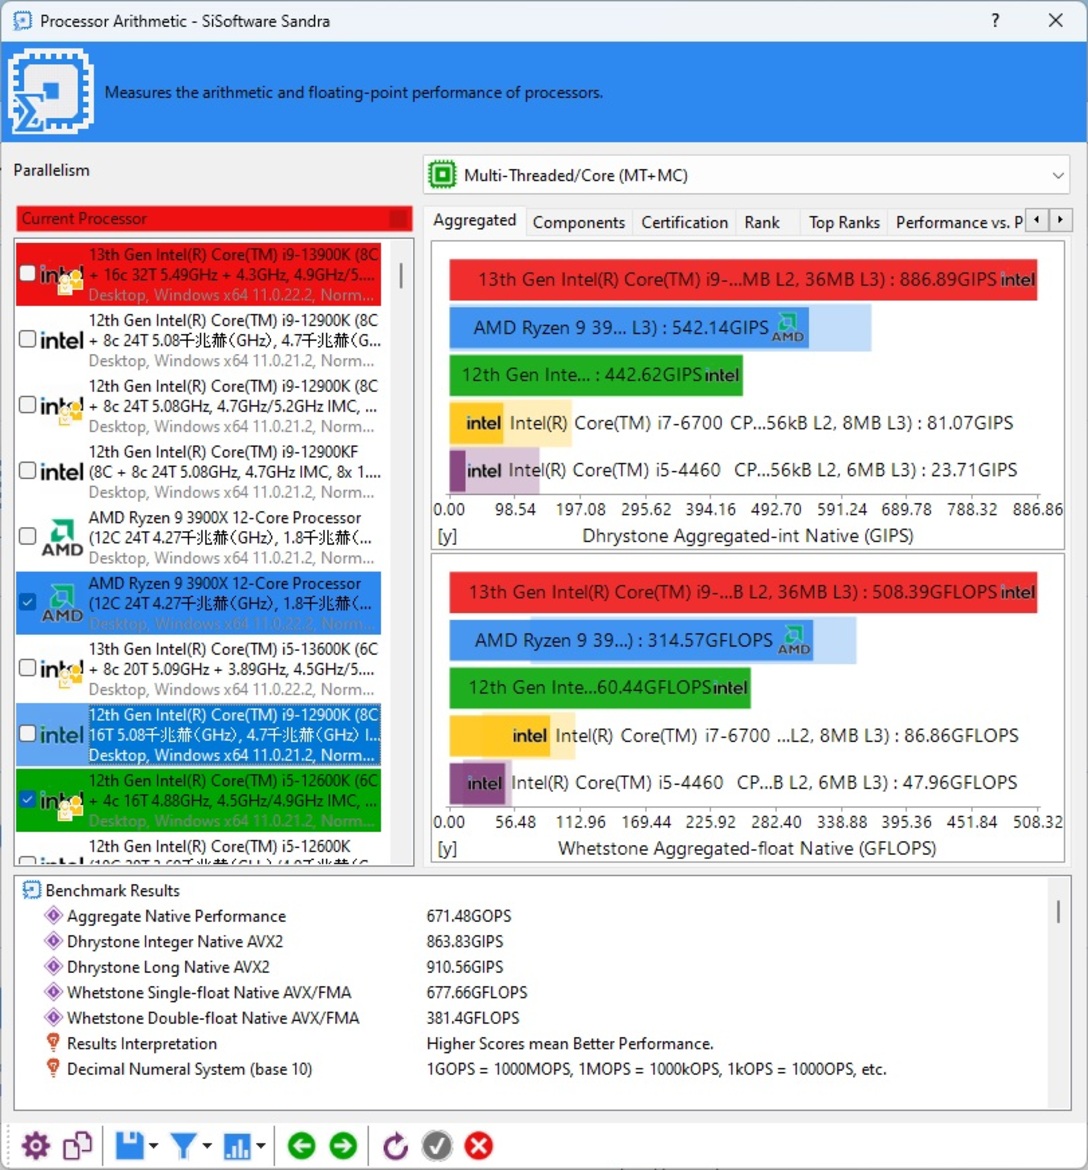Open the chart icon dropdown arrow

pos(260,1145)
